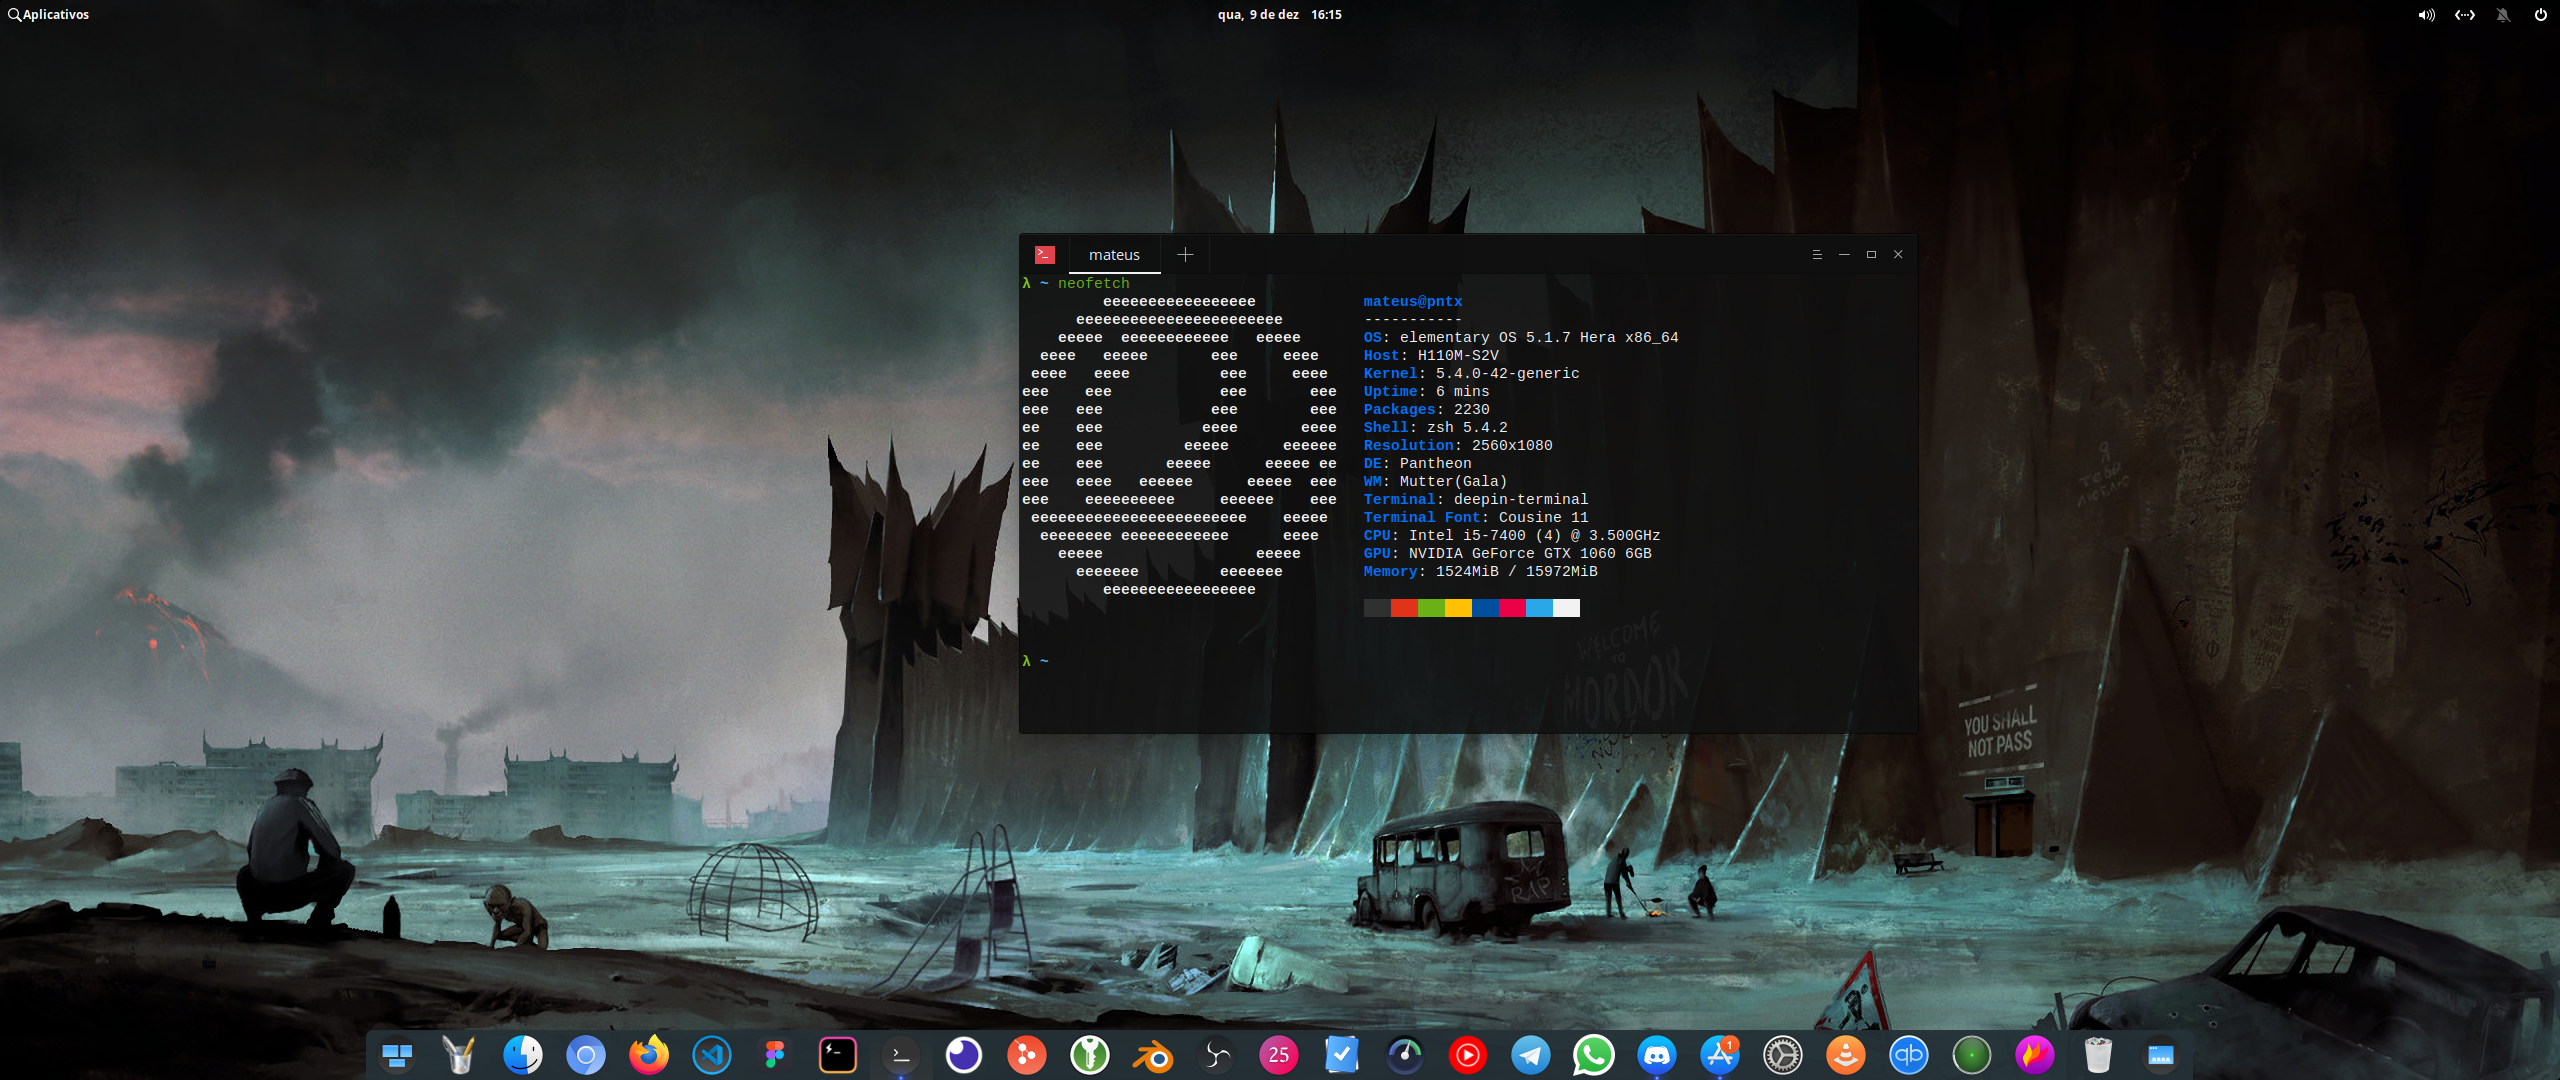Image resolution: width=2560 pixels, height=1080 pixels.
Task: Click the 'Cousine 11' terminal font value
Action: 1543,518
